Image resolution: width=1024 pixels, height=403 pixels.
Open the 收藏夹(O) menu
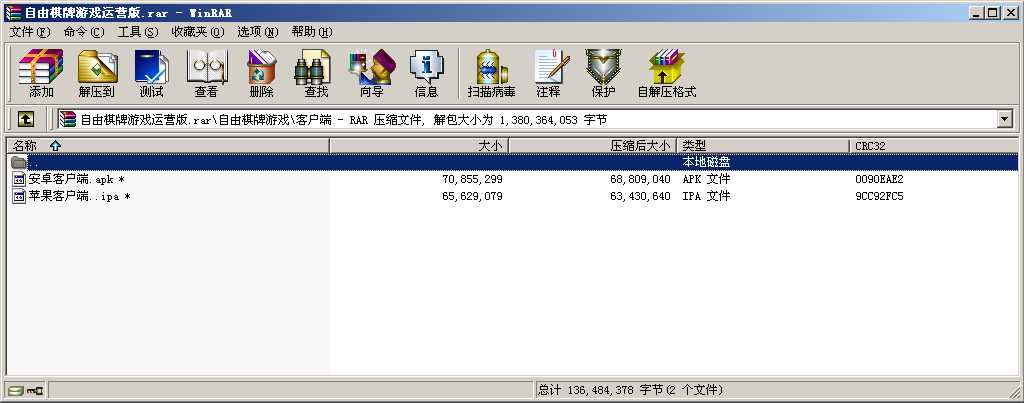198,32
